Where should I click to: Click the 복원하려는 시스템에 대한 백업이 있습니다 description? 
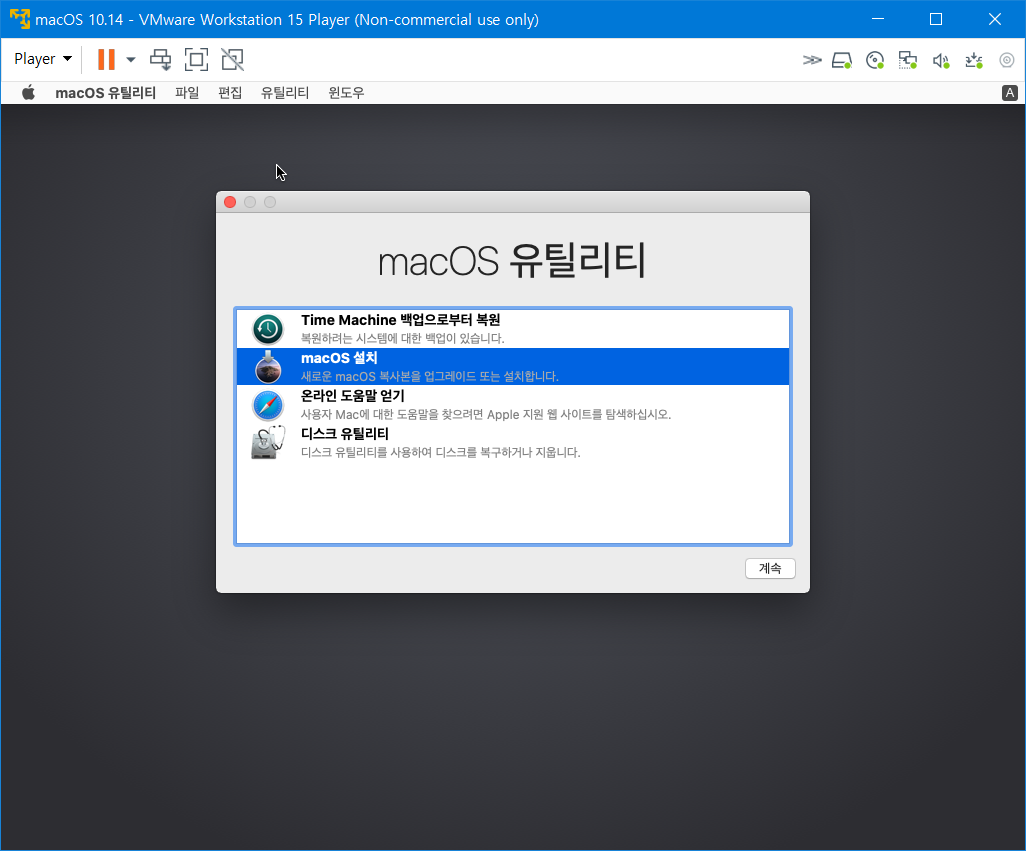click(402, 338)
